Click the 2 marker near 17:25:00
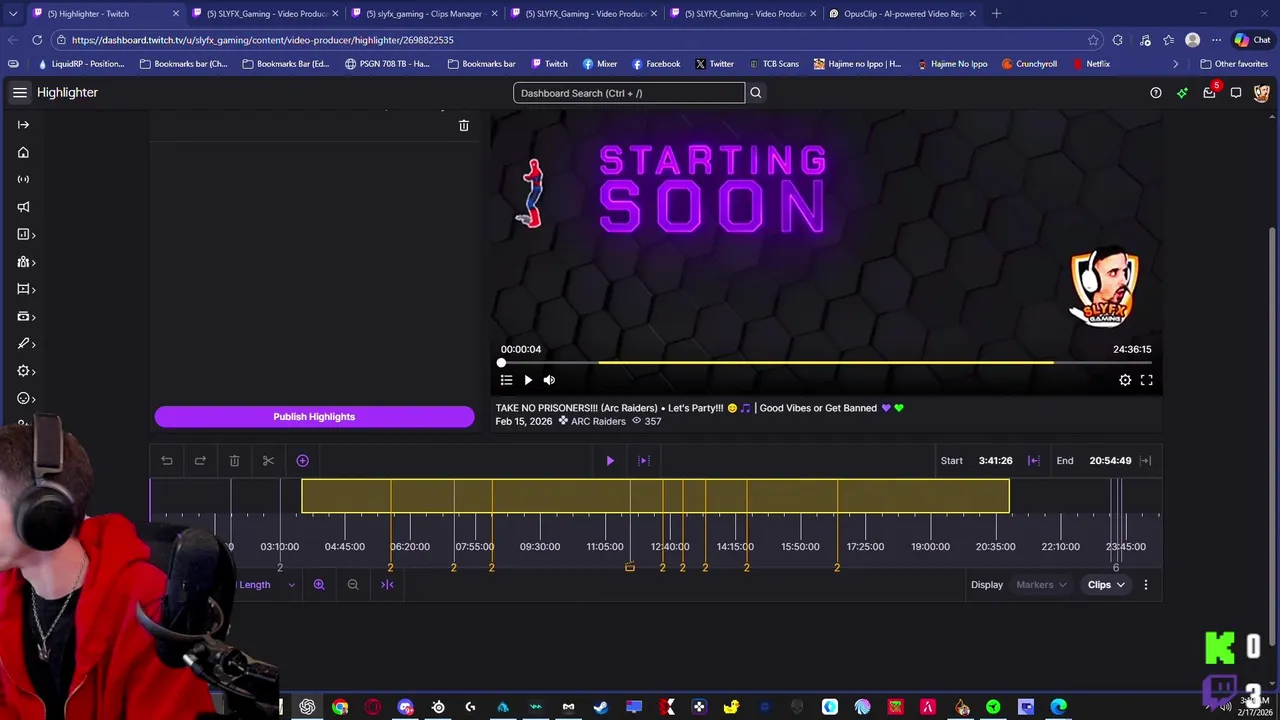This screenshot has width=1280, height=720. click(837, 568)
